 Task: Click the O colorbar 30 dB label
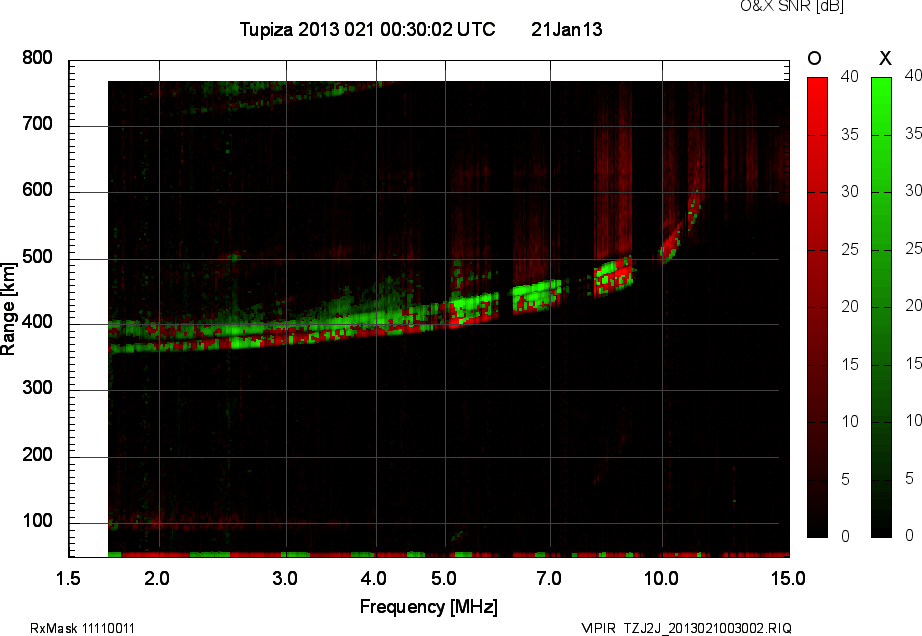click(x=850, y=192)
